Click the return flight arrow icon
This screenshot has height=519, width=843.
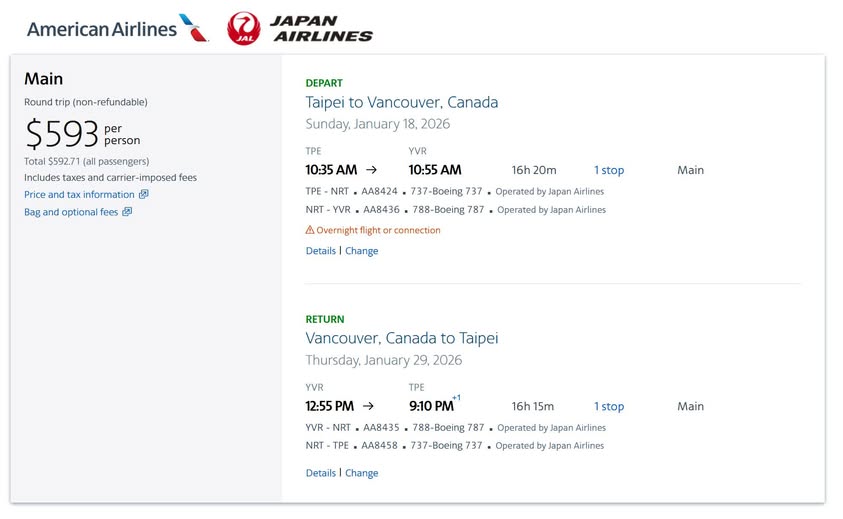coord(368,406)
